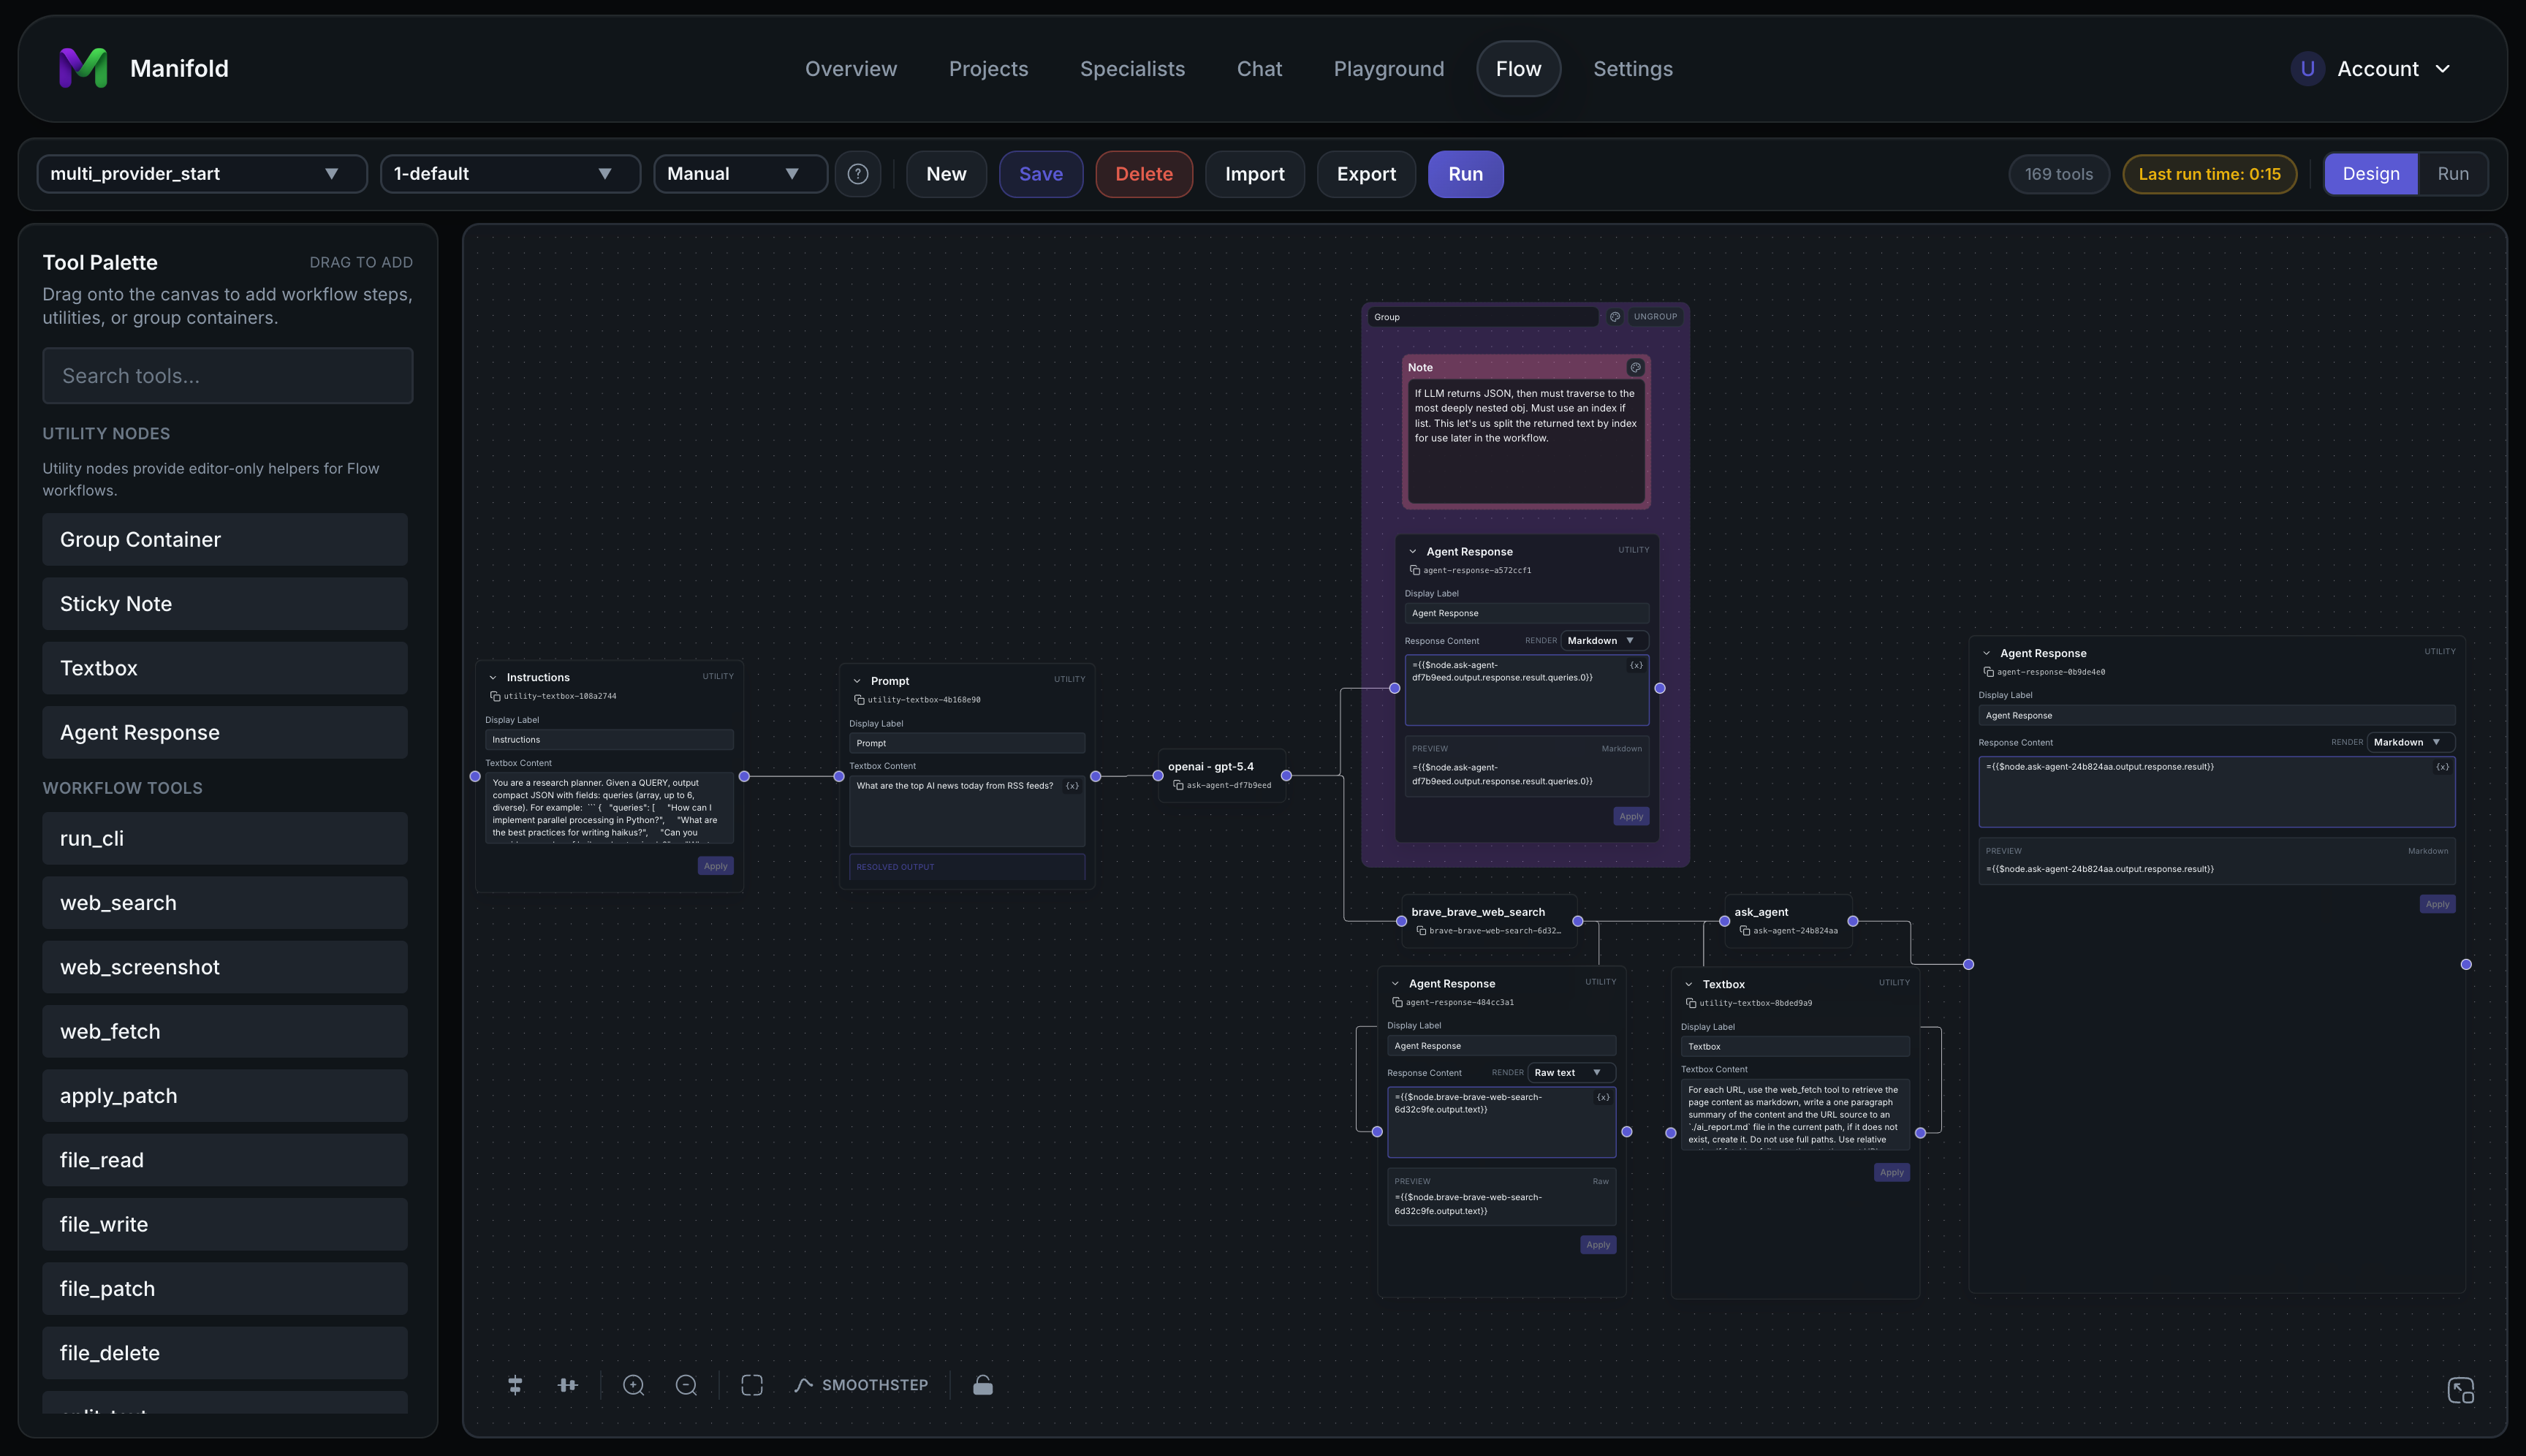Open the workflow help question-mark icon
Viewport: 2526px width, 1456px height.
857,174
